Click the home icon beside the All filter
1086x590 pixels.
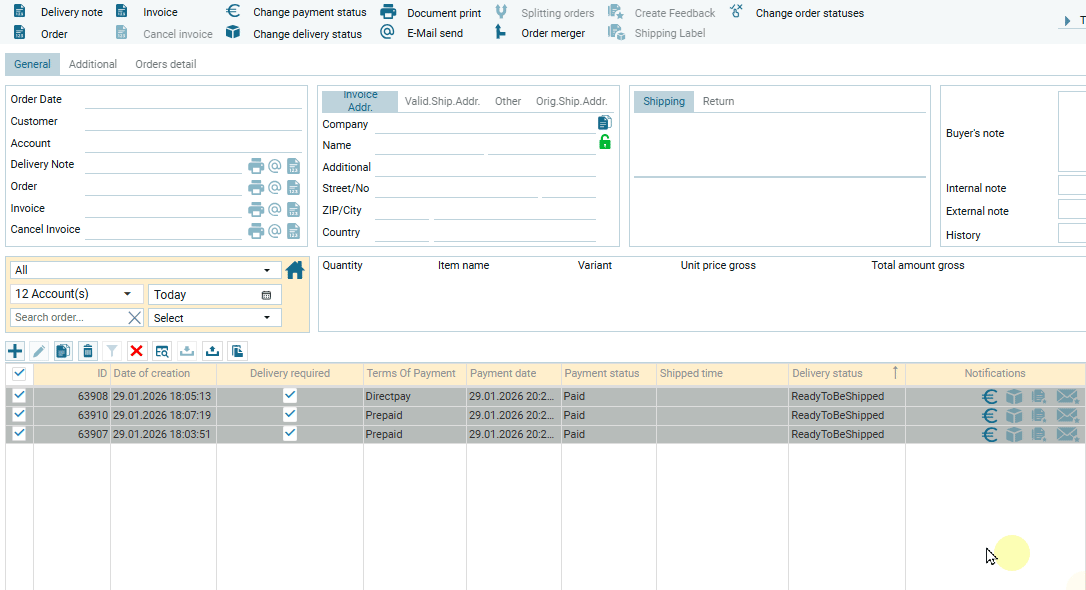(x=295, y=270)
